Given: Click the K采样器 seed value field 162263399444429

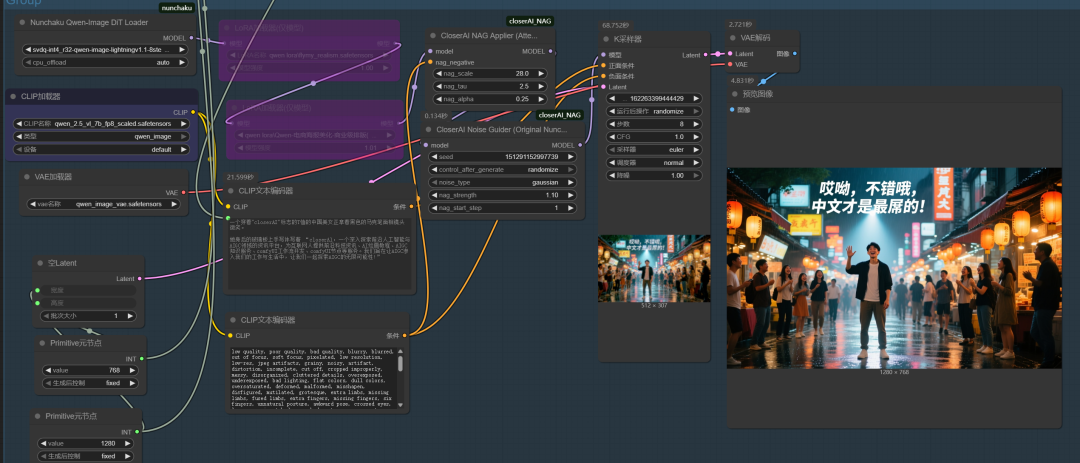Looking at the screenshot, I should (x=656, y=99).
